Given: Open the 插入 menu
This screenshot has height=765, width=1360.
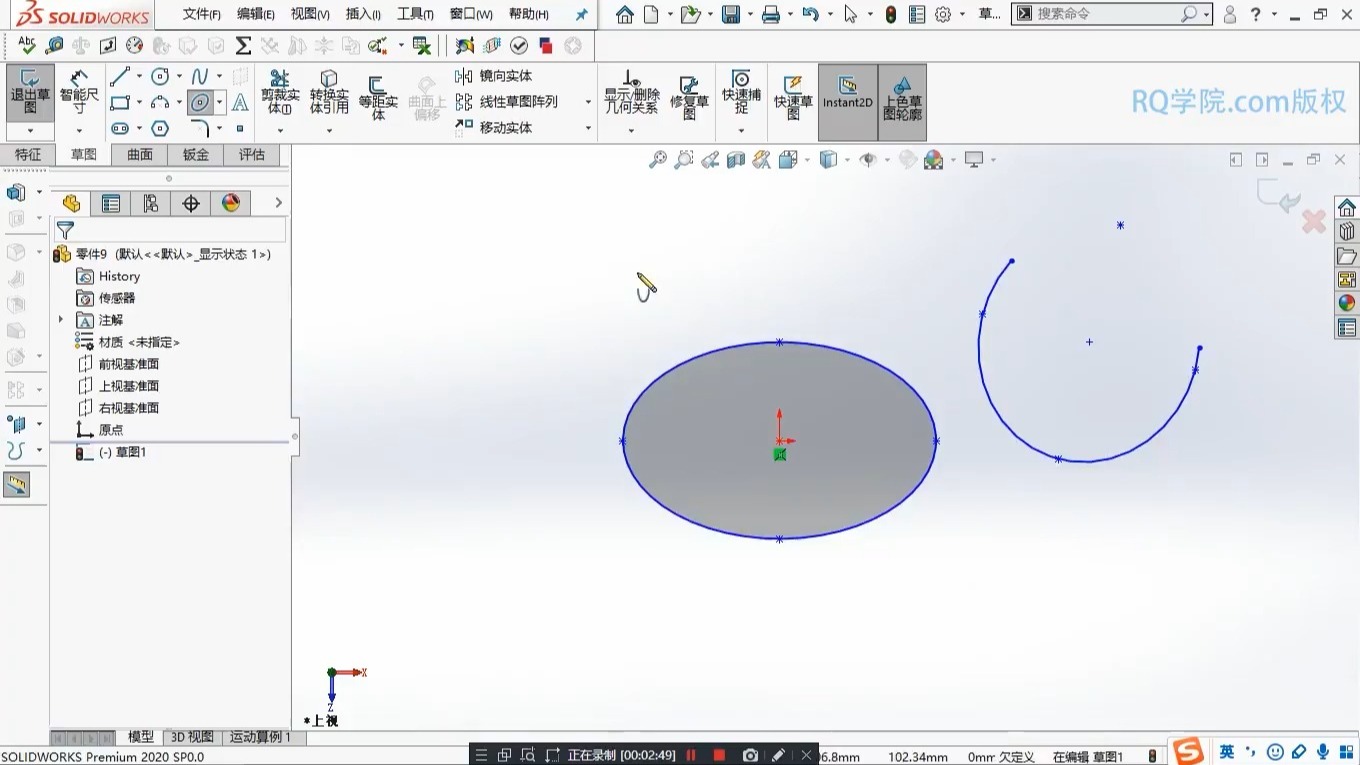Looking at the screenshot, I should 361,14.
